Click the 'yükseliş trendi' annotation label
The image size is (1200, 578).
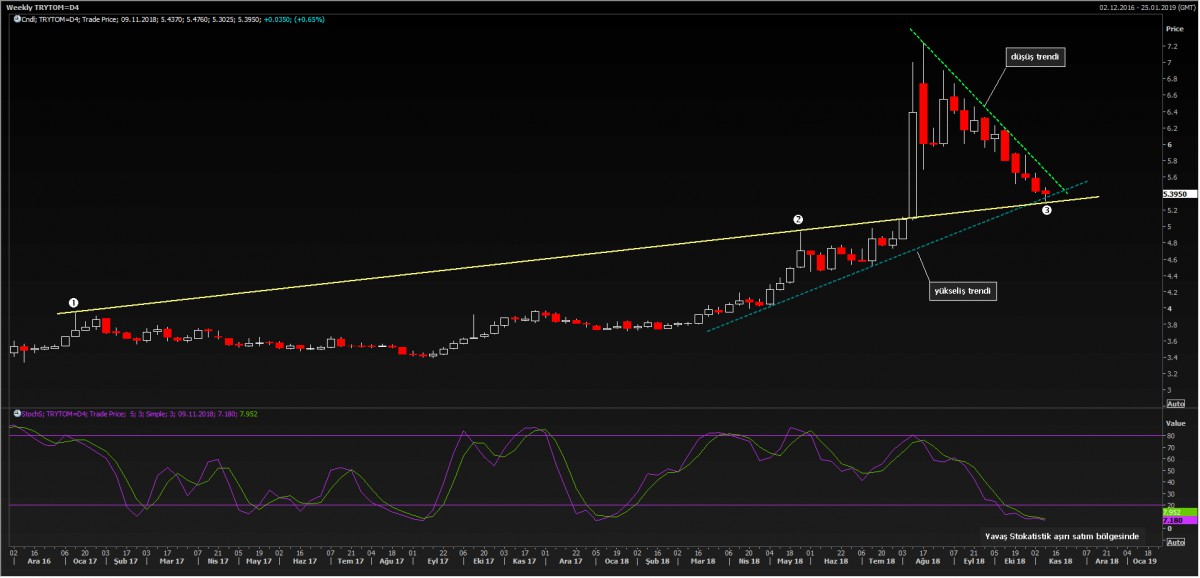(x=960, y=291)
